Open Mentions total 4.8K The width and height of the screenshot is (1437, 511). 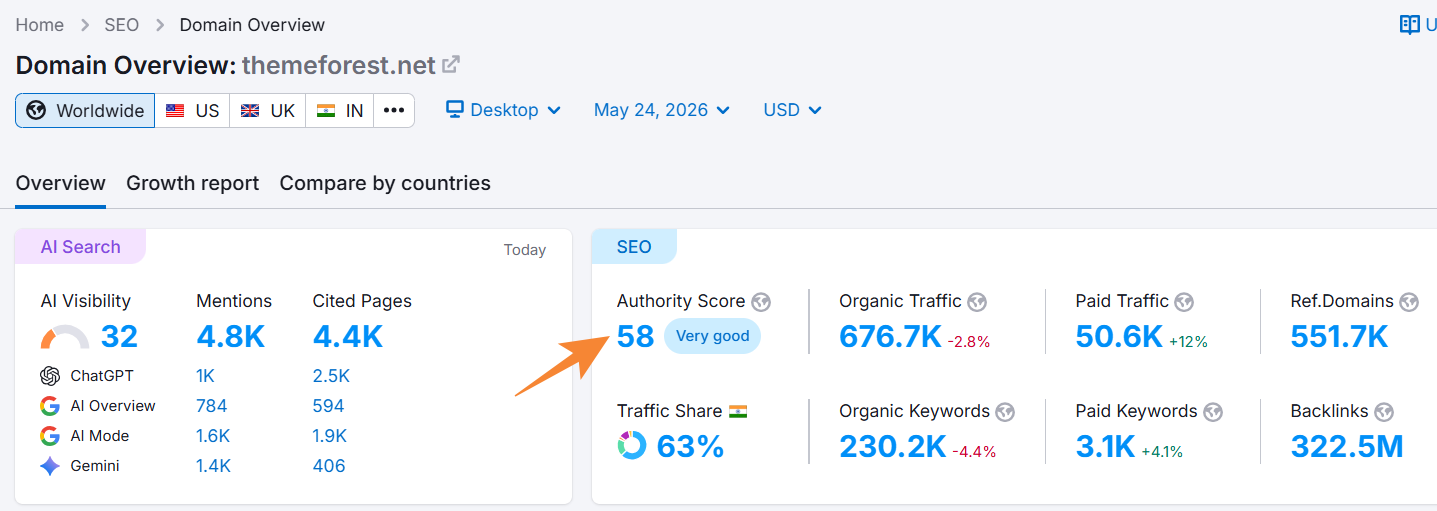point(231,337)
